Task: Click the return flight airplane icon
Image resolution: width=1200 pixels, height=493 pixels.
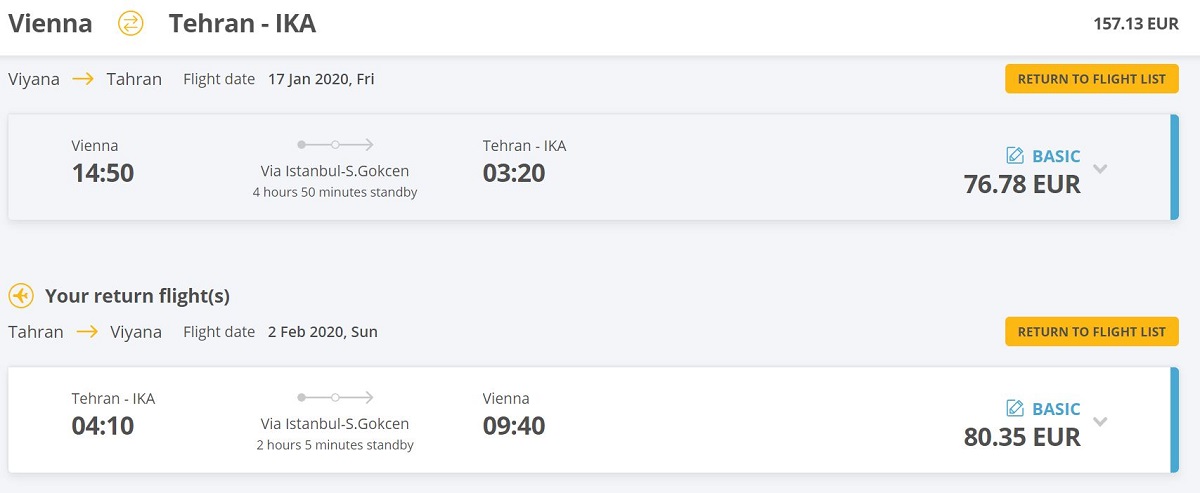Action: coord(21,296)
